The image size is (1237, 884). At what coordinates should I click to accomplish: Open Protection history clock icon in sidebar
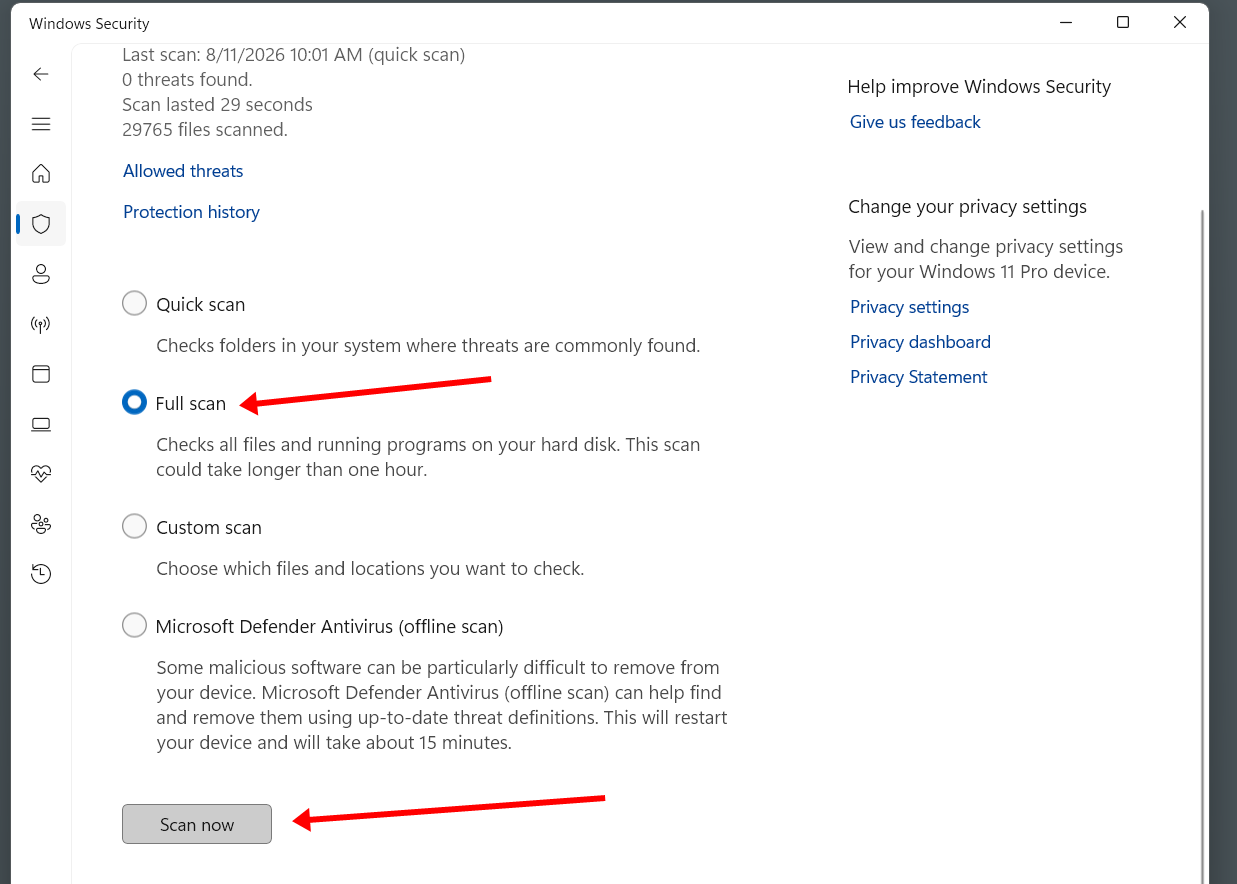(x=41, y=574)
